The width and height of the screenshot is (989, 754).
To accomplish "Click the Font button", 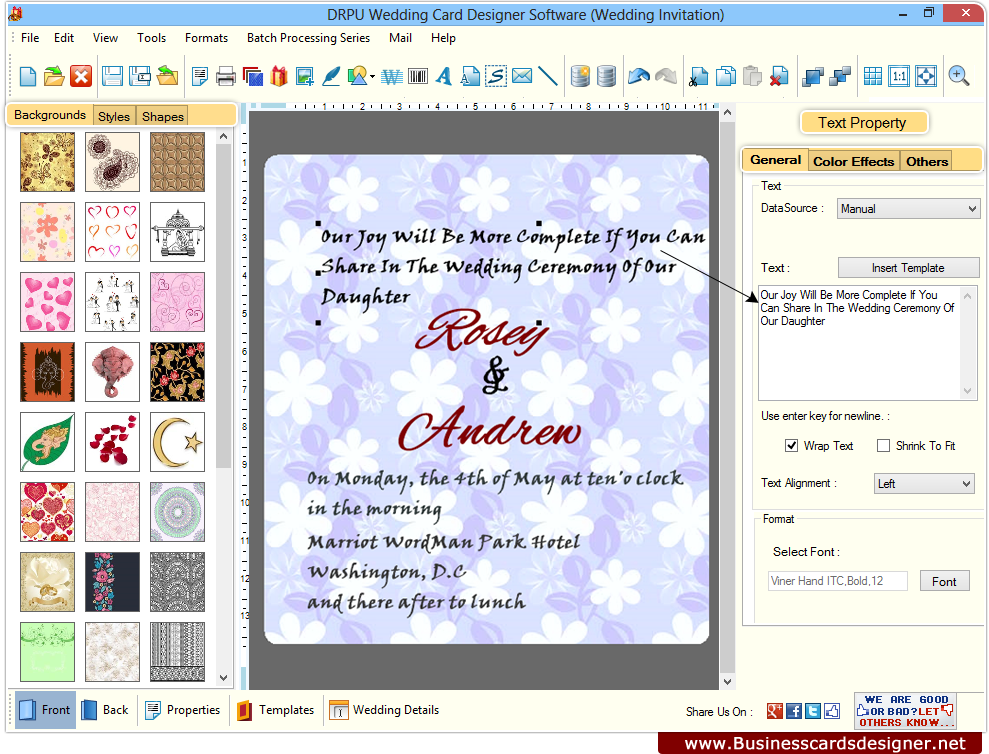I will tap(944, 581).
